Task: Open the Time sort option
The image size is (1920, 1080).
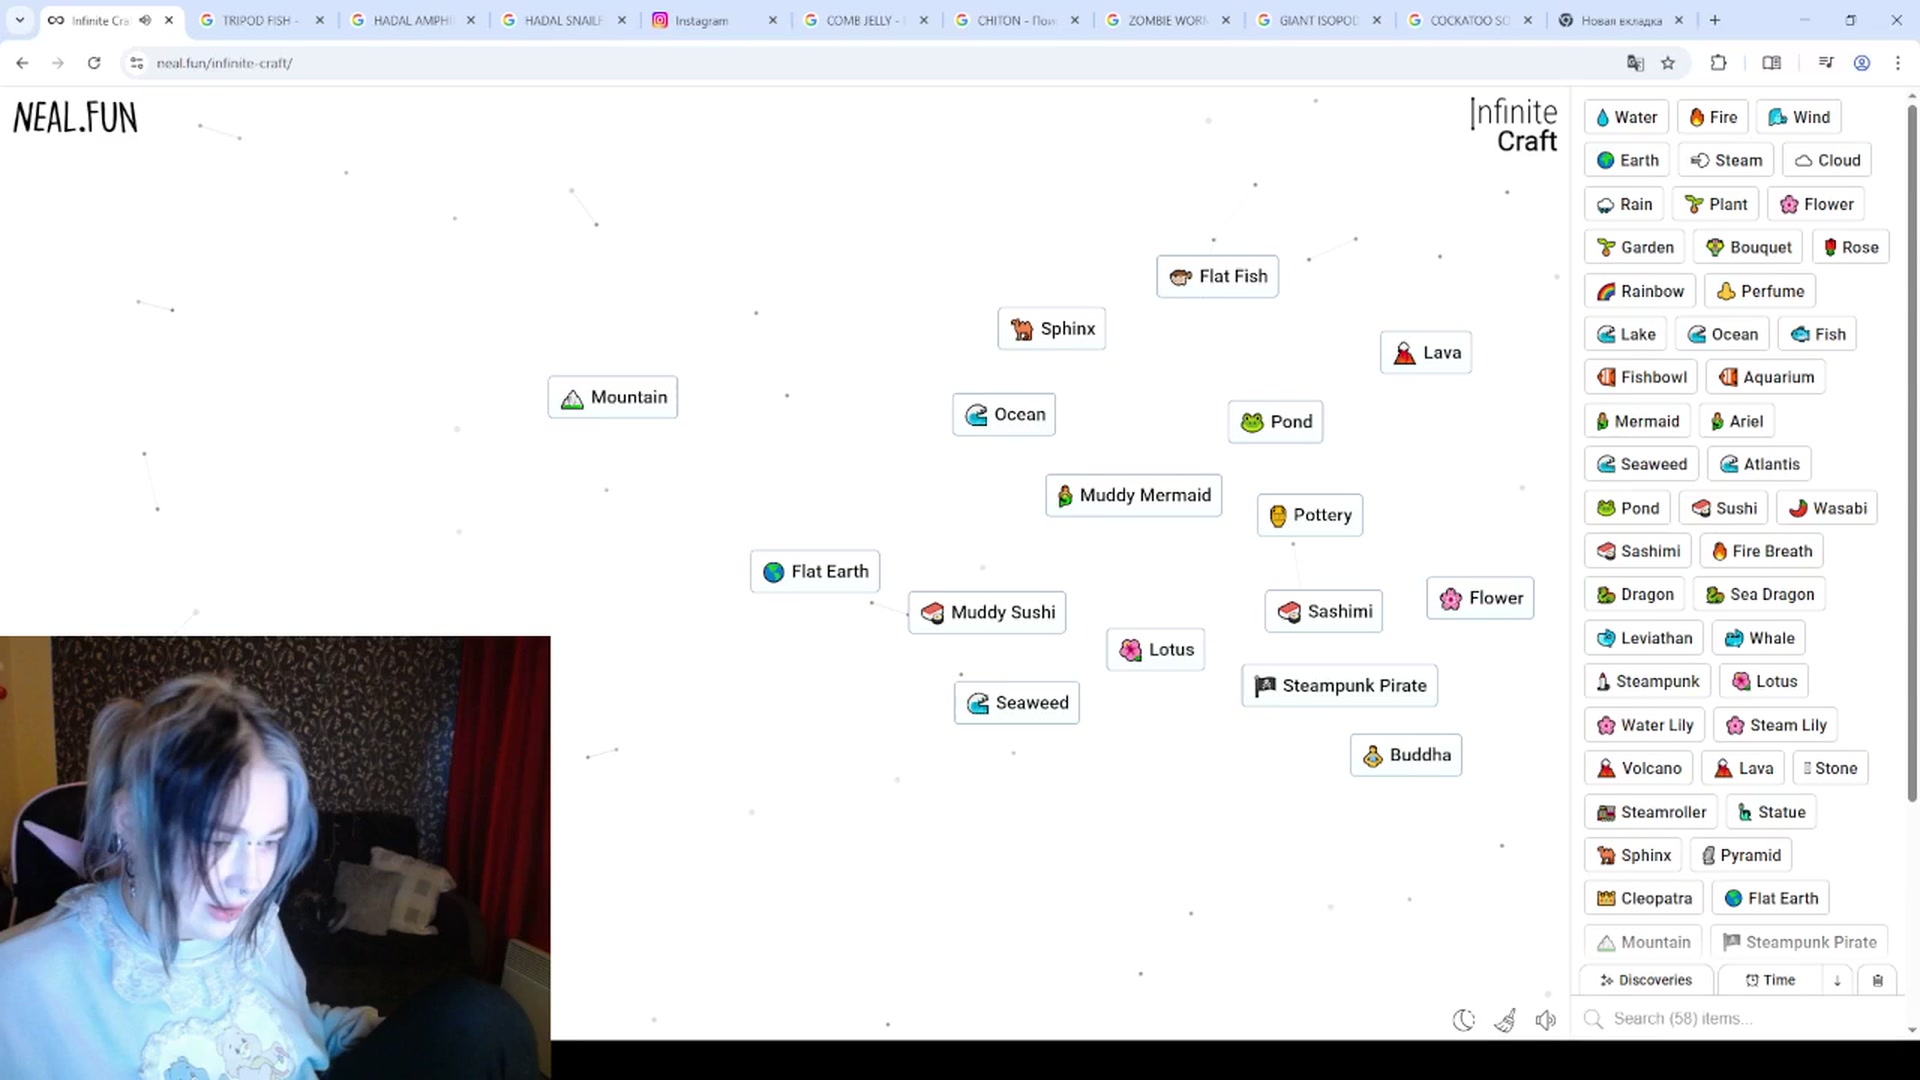Action: [x=1770, y=980]
